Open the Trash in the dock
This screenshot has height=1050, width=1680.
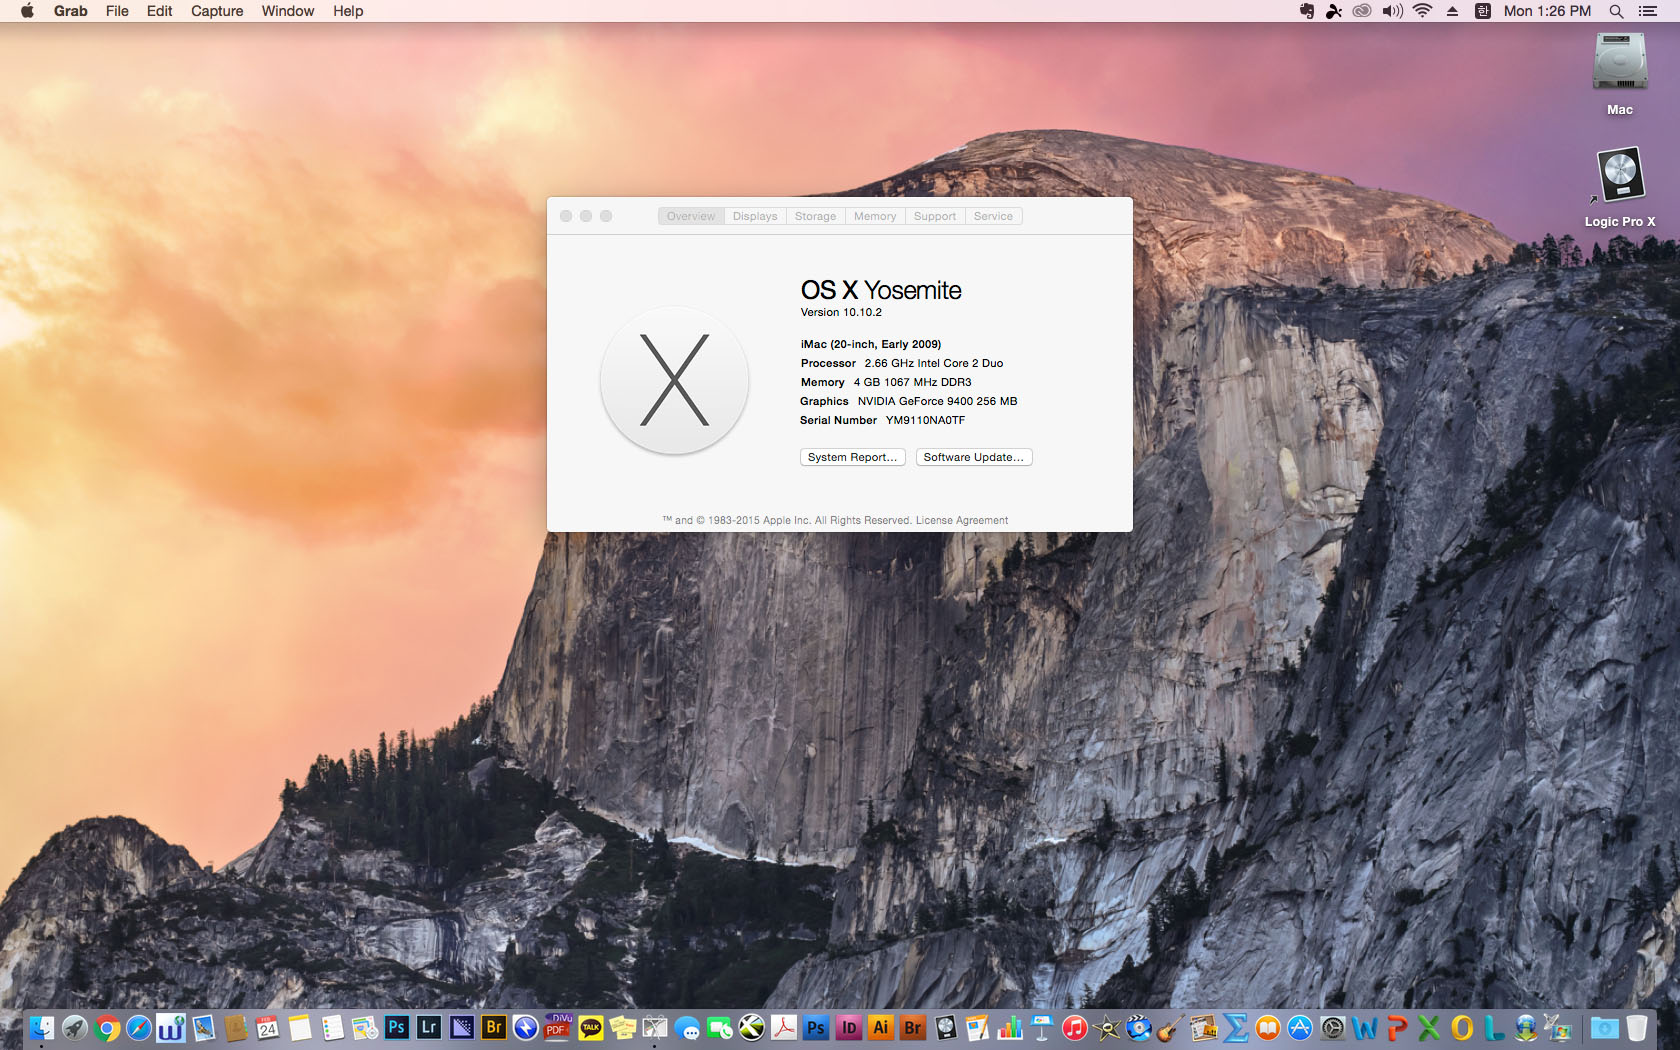(x=1636, y=1028)
